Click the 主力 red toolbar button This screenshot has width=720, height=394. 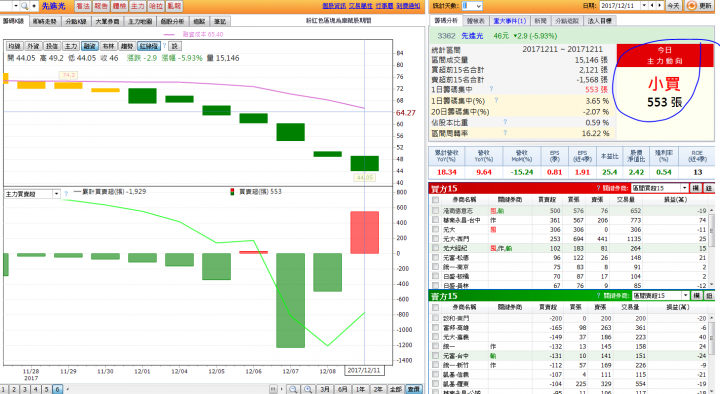pyautogui.click(x=138, y=6)
